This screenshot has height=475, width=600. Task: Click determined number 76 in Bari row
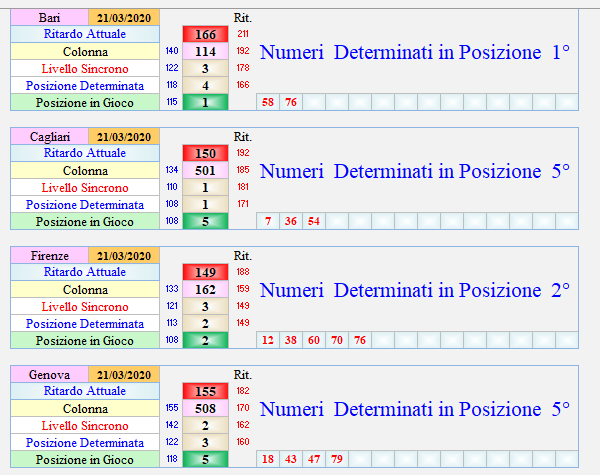click(291, 102)
